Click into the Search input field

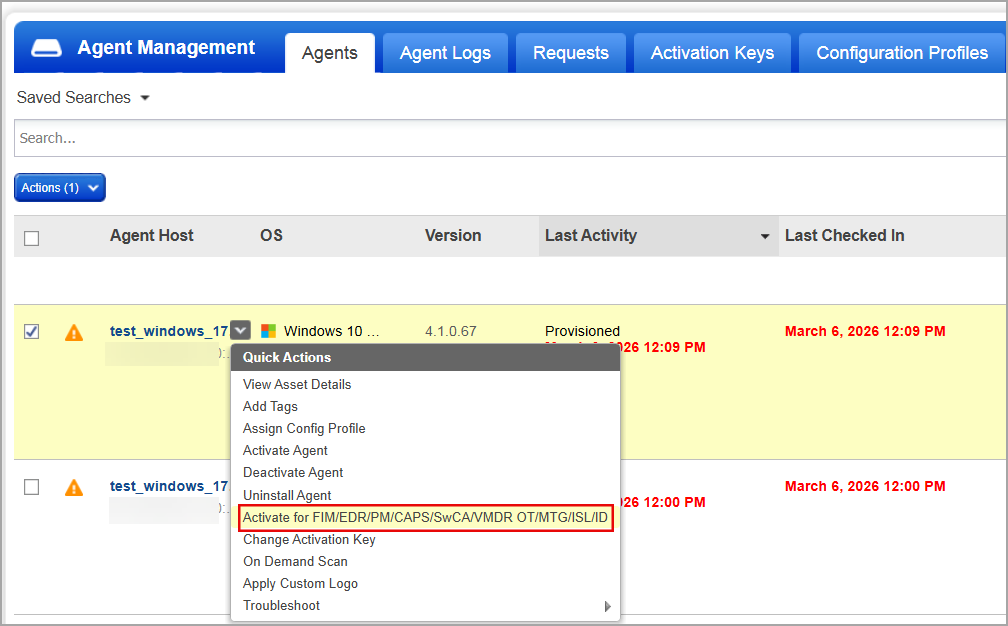500,138
